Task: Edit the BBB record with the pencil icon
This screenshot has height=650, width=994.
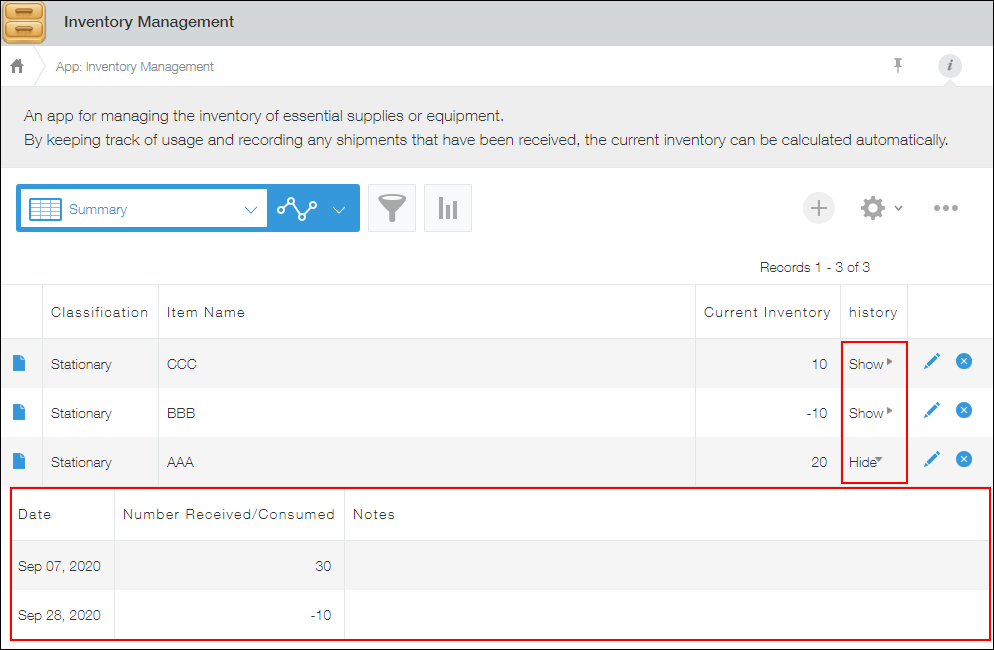Action: (x=931, y=410)
